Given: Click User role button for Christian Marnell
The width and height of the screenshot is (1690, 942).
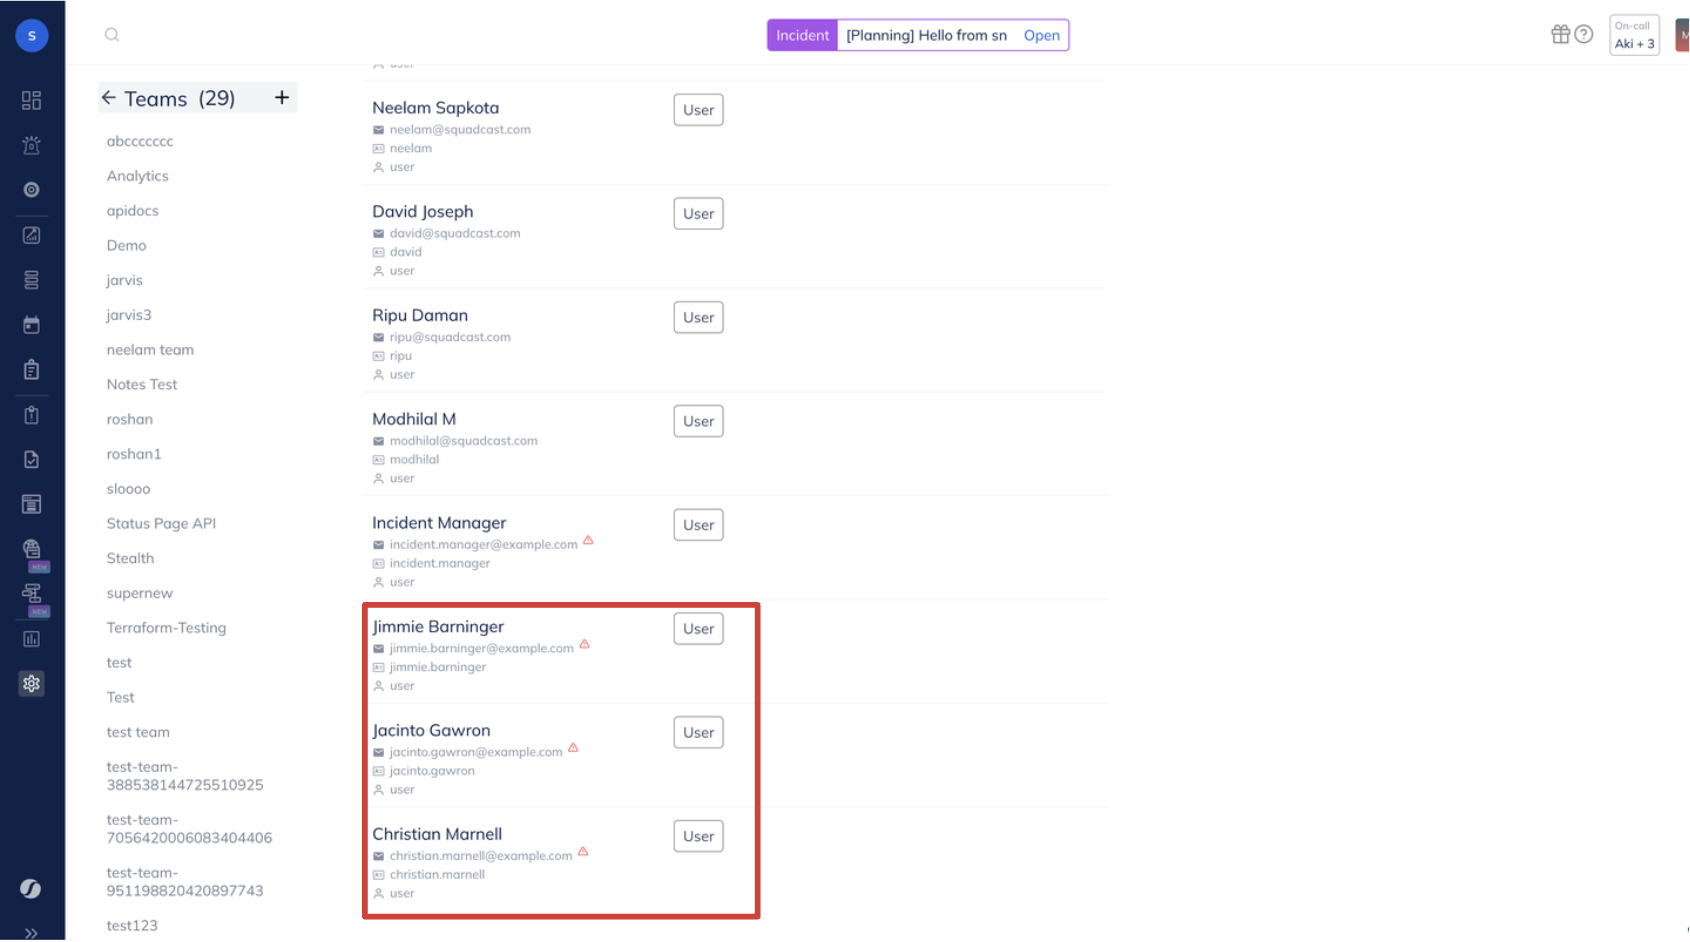Looking at the screenshot, I should (x=698, y=837).
